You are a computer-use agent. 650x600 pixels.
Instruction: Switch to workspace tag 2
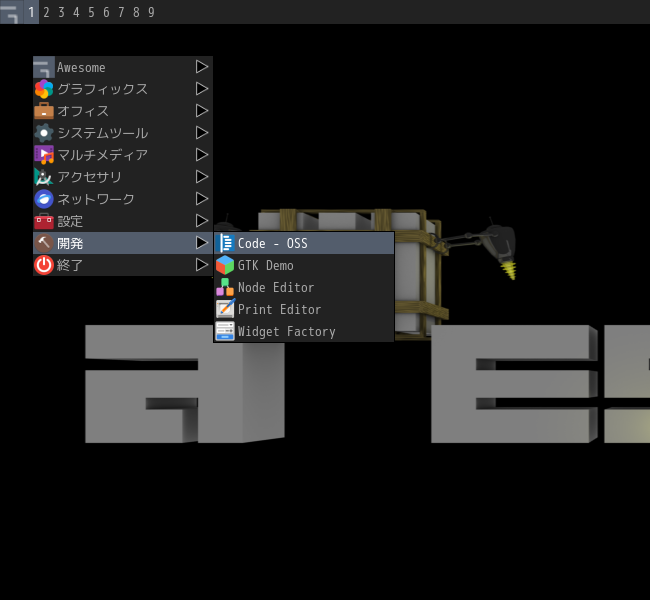click(x=46, y=12)
